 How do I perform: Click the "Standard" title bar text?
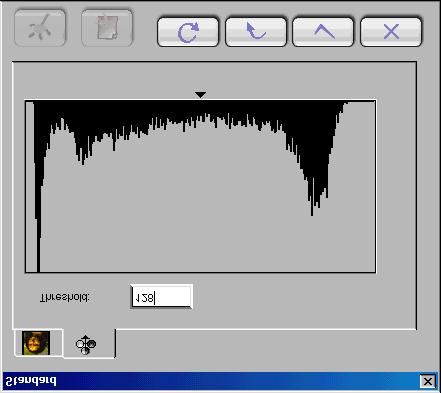pyautogui.click(x=31, y=381)
